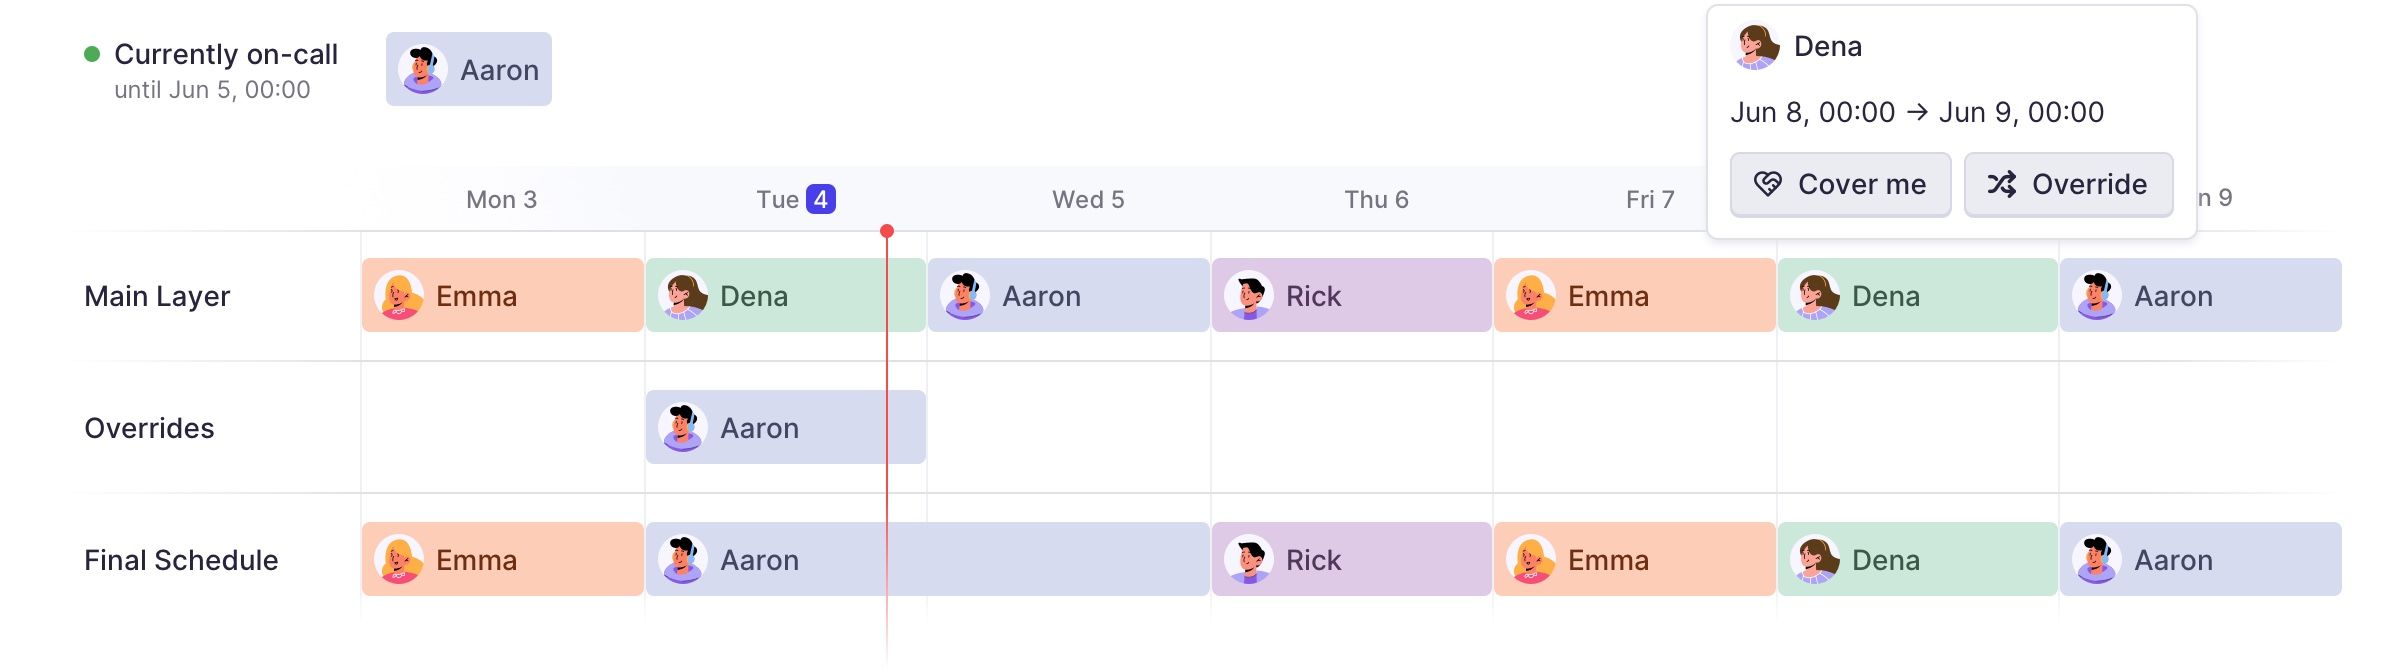Select Dena's shift block on Tuesday

[x=785, y=295]
